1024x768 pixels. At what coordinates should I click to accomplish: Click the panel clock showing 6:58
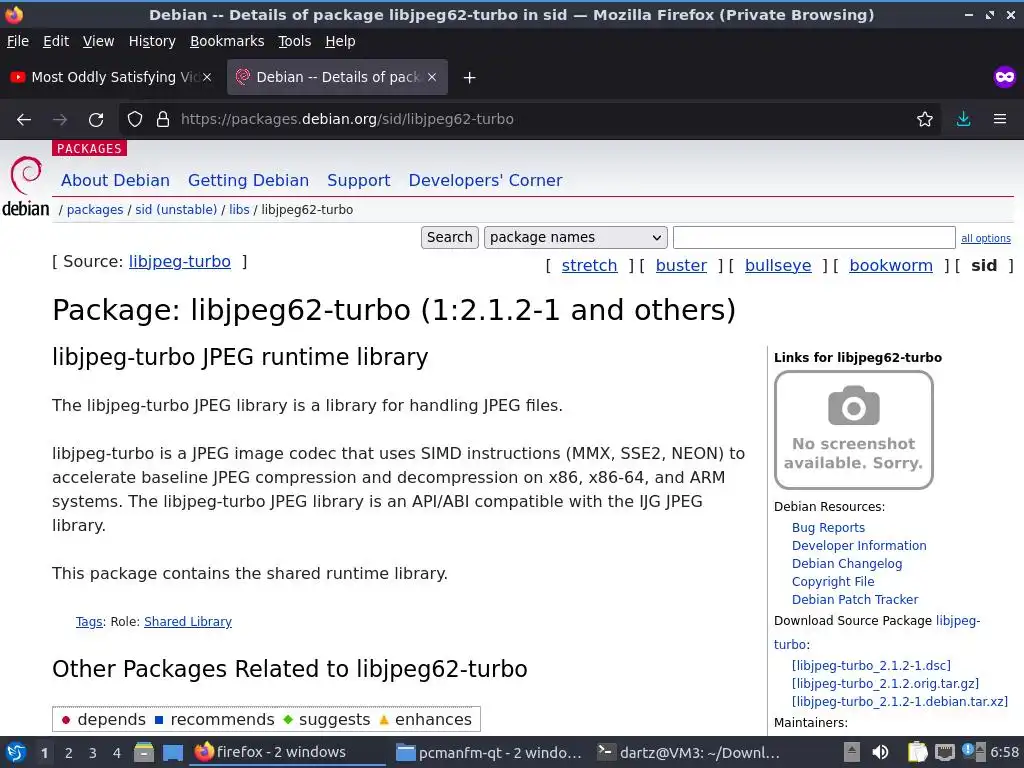pyautogui.click(x=1004, y=752)
